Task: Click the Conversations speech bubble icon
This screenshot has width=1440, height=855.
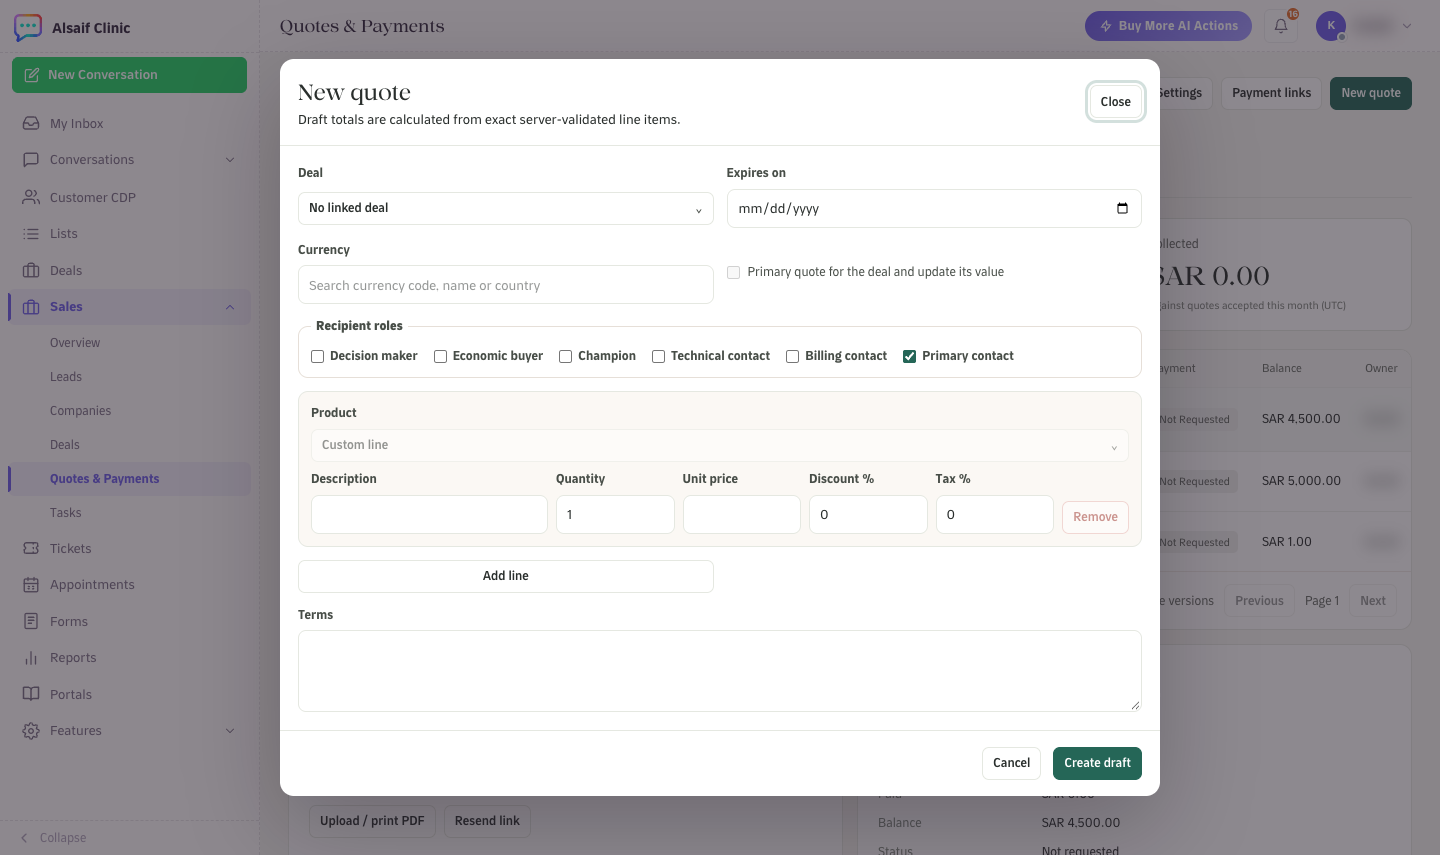Action: coord(31,160)
